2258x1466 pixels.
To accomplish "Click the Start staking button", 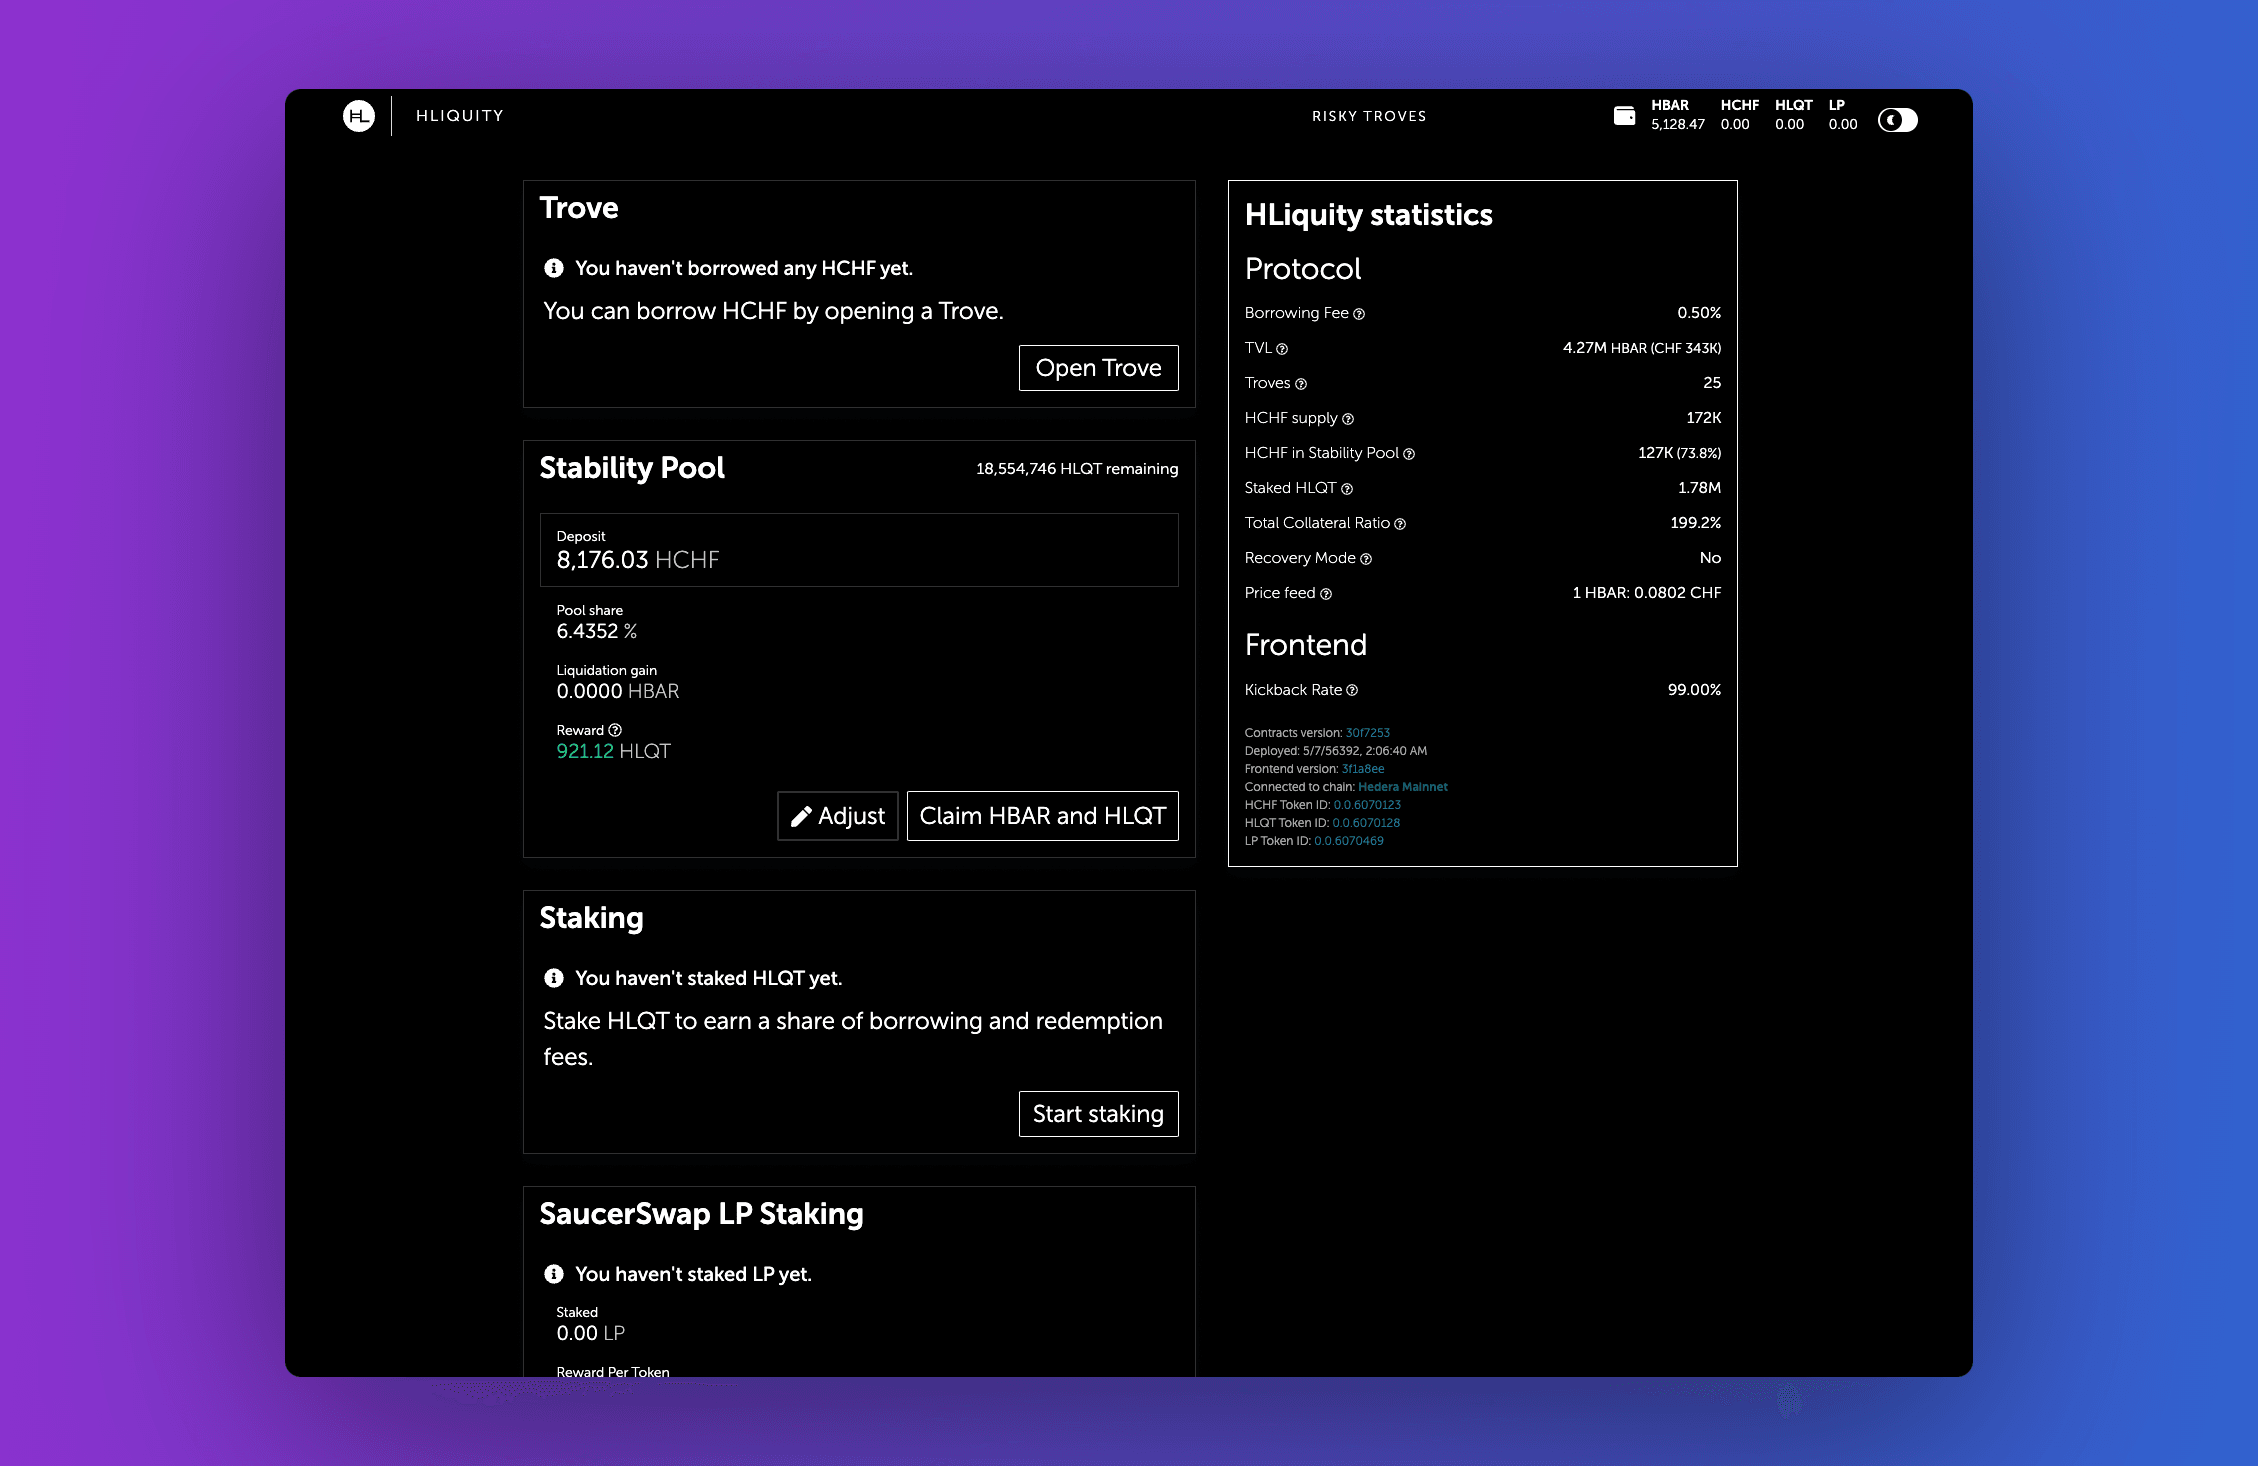I will [x=1098, y=1114].
